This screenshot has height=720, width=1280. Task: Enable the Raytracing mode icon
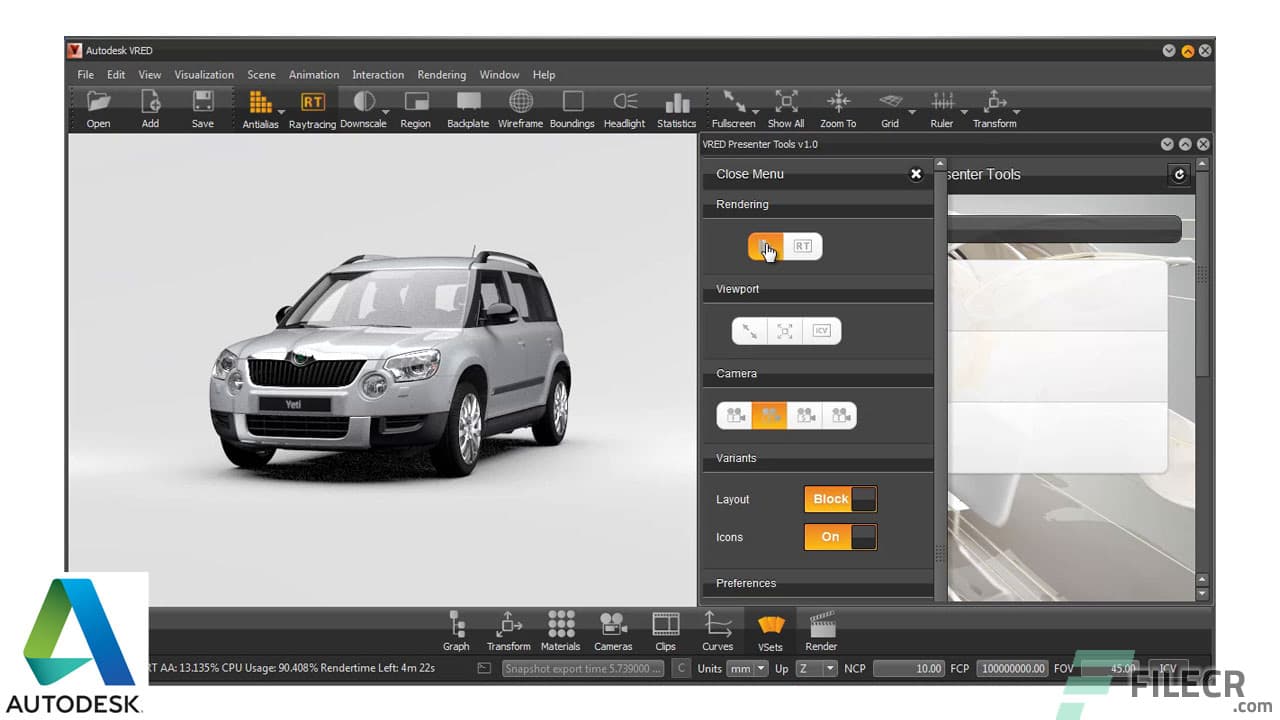coord(312,103)
